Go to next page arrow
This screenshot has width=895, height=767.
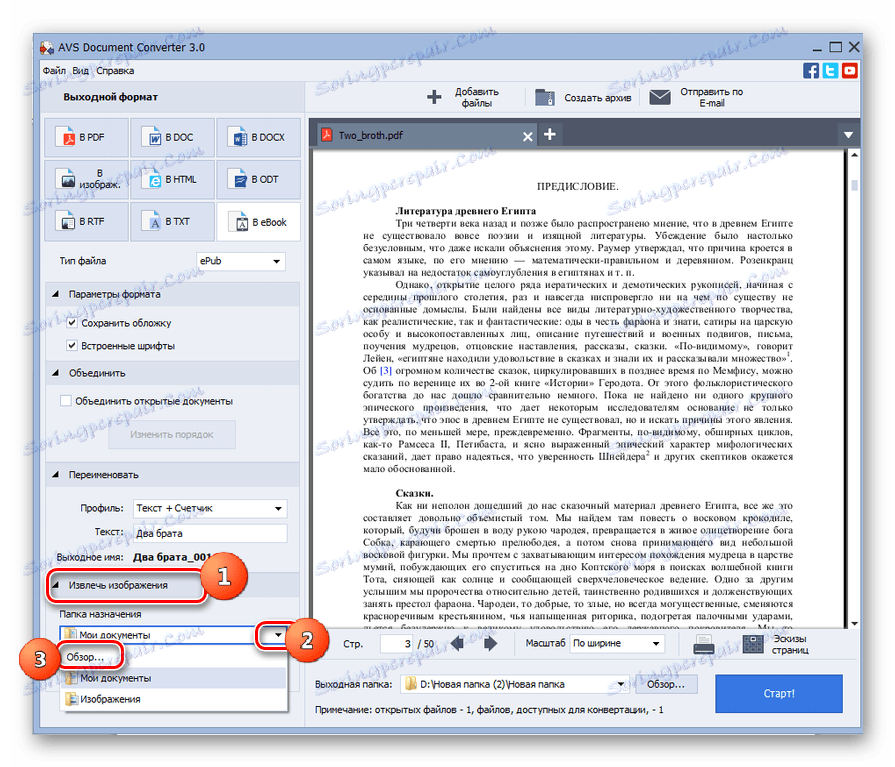[490, 643]
